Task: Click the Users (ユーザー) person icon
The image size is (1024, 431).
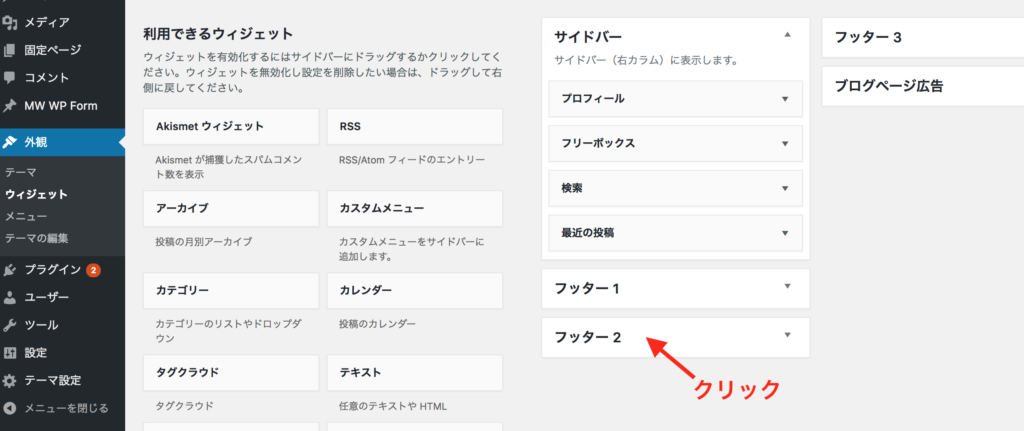Action: pos(10,297)
